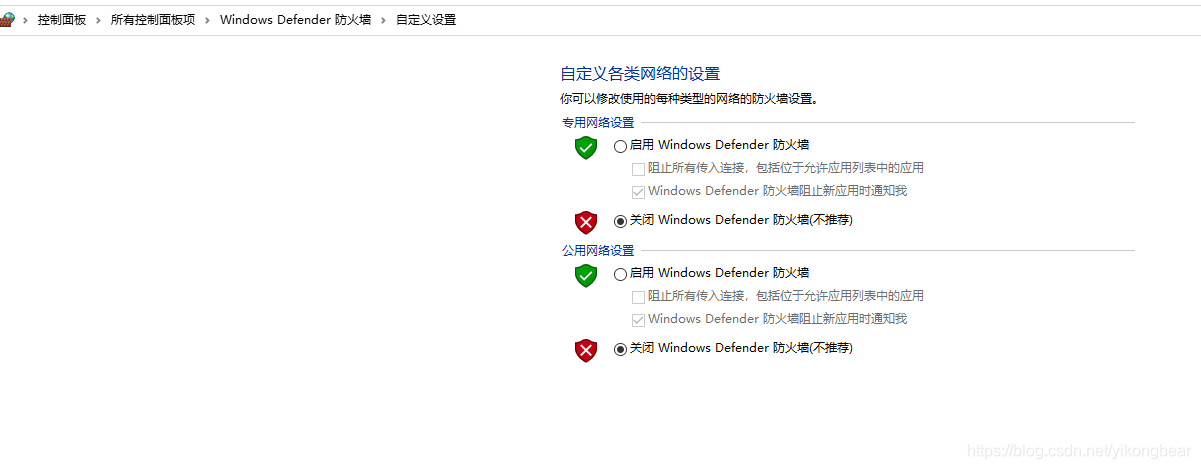Click the 专用网络设置 section label
This screenshot has height=469, width=1201.
pyautogui.click(x=598, y=123)
